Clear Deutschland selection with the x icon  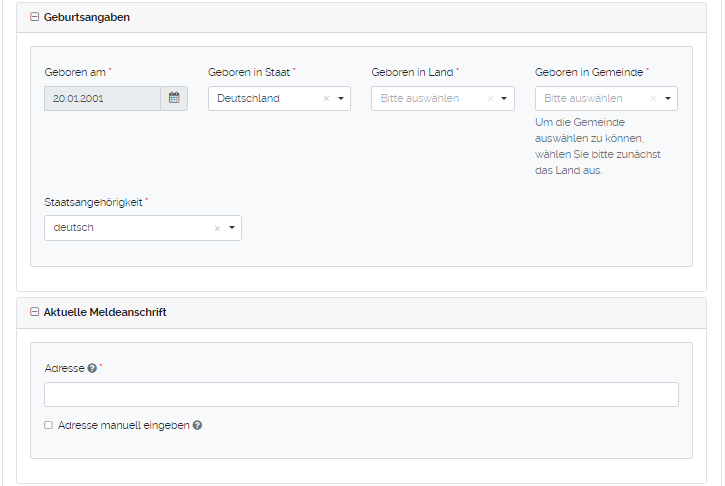[326, 99]
